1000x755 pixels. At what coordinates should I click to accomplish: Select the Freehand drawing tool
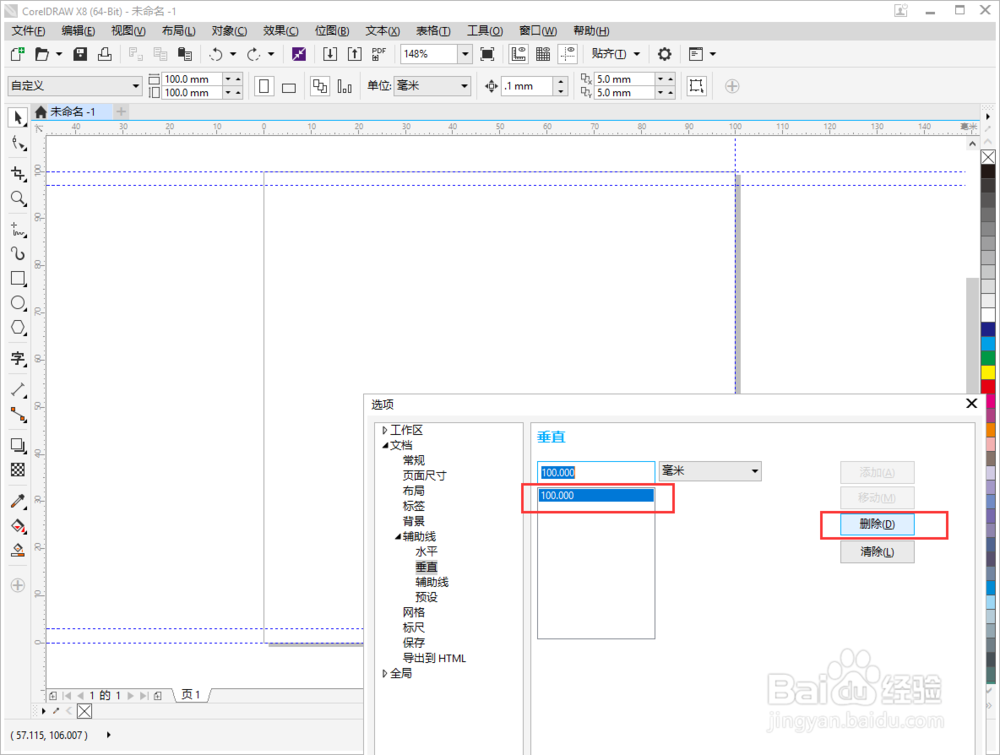click(18, 230)
